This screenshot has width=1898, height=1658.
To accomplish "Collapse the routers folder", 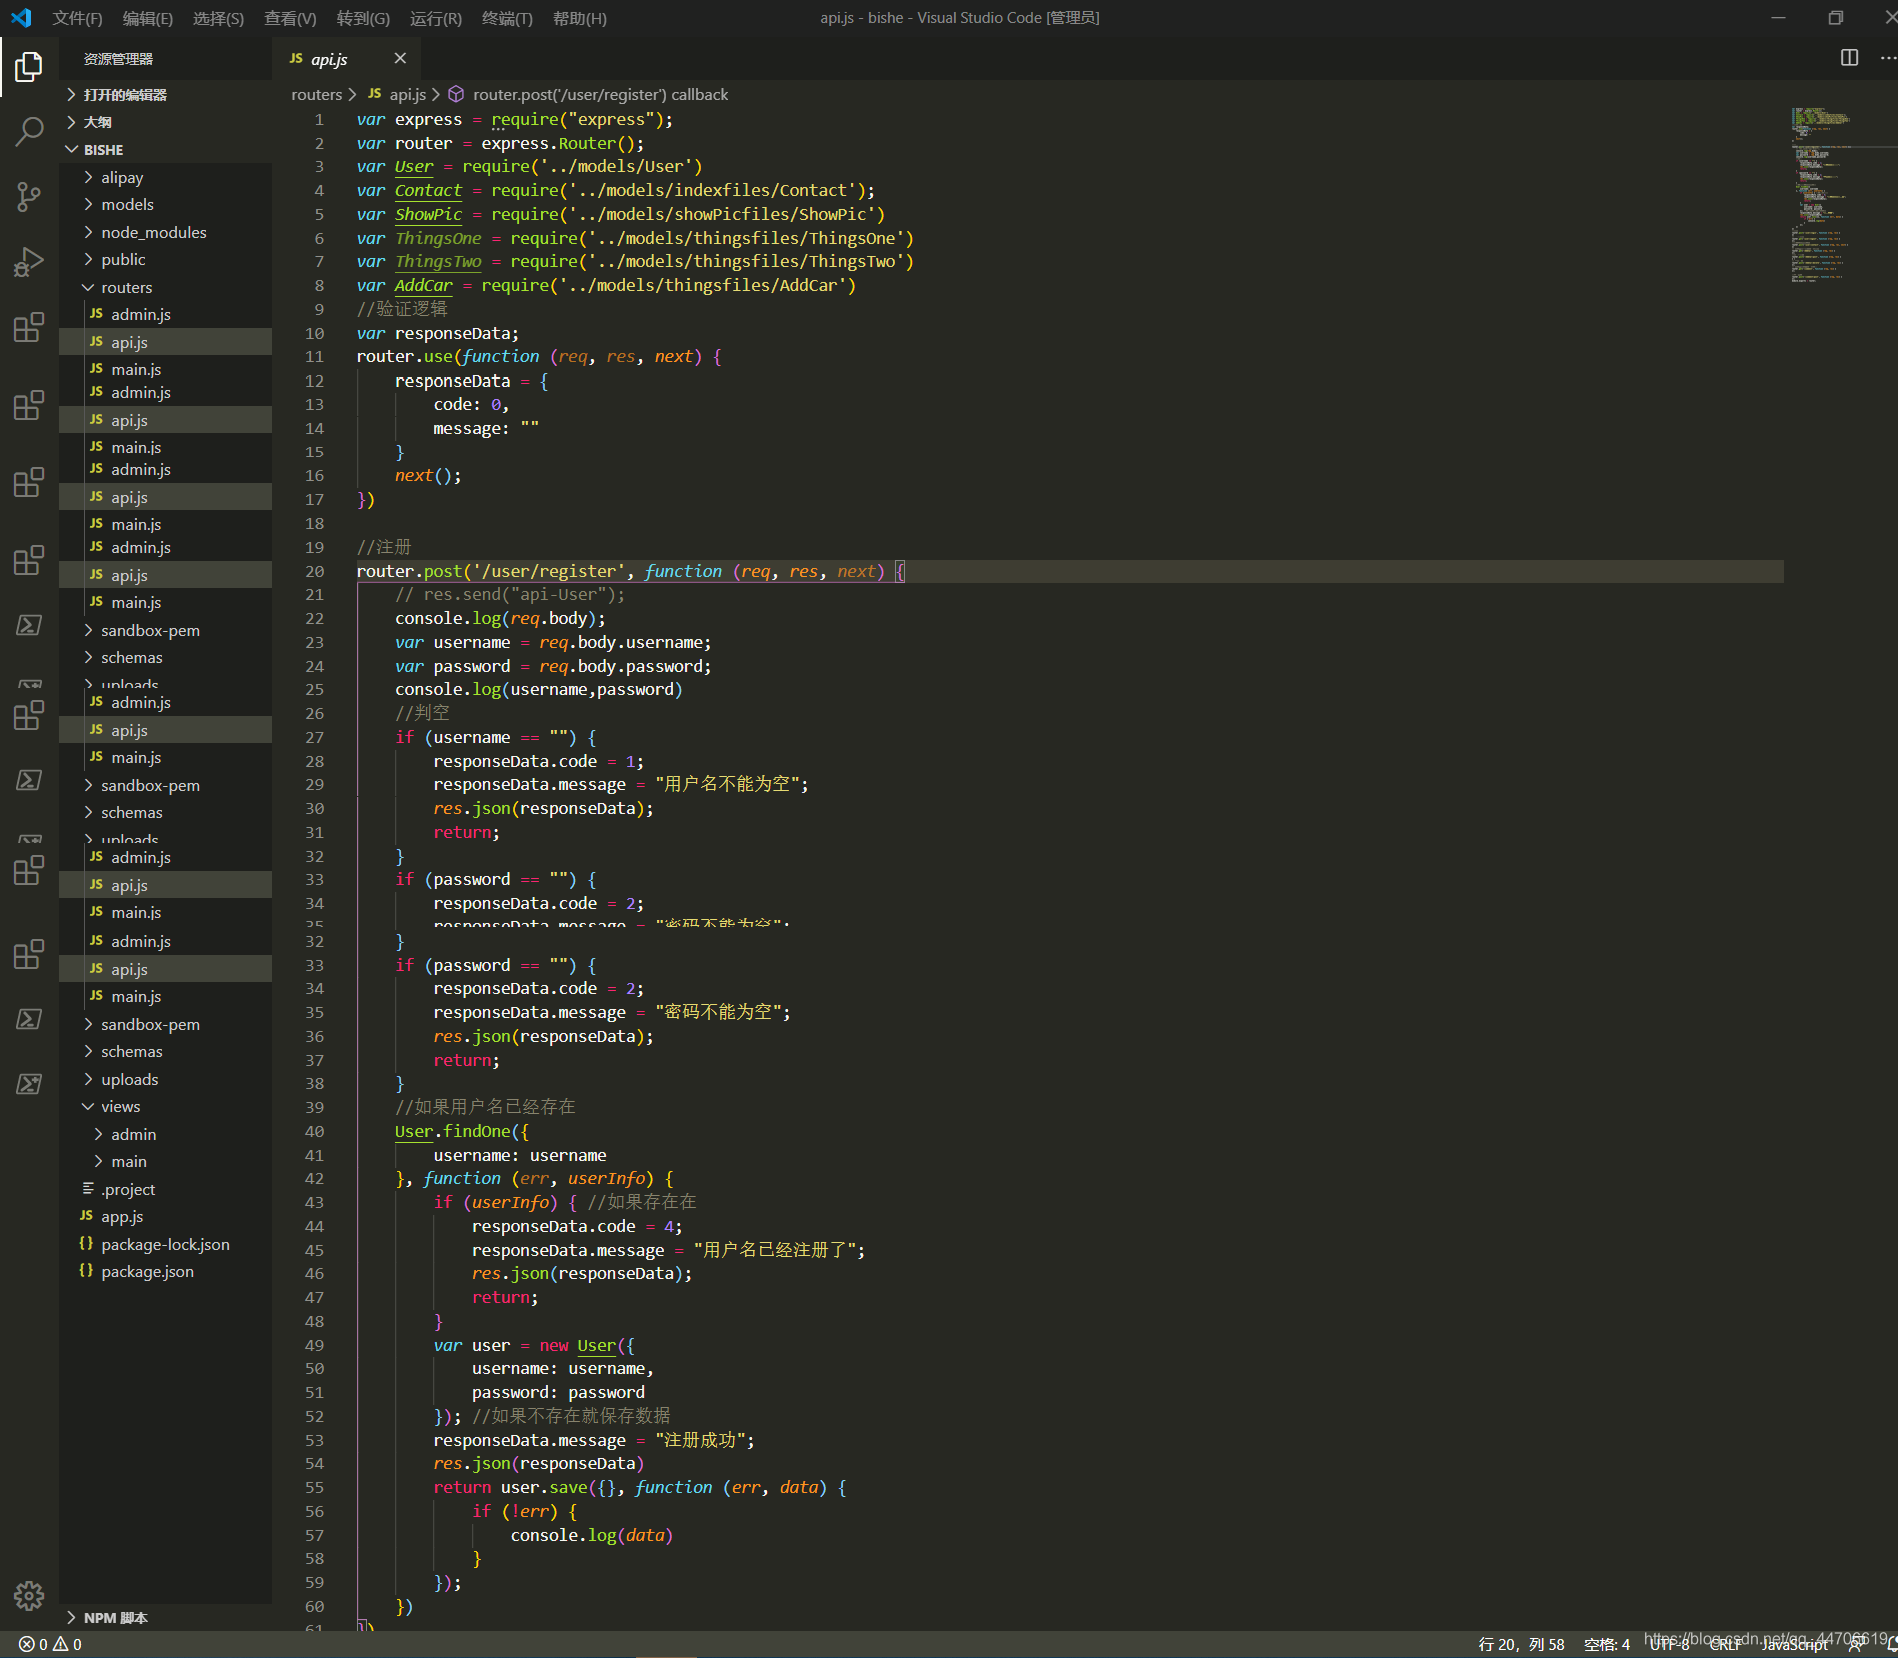I will click(x=165, y=287).
